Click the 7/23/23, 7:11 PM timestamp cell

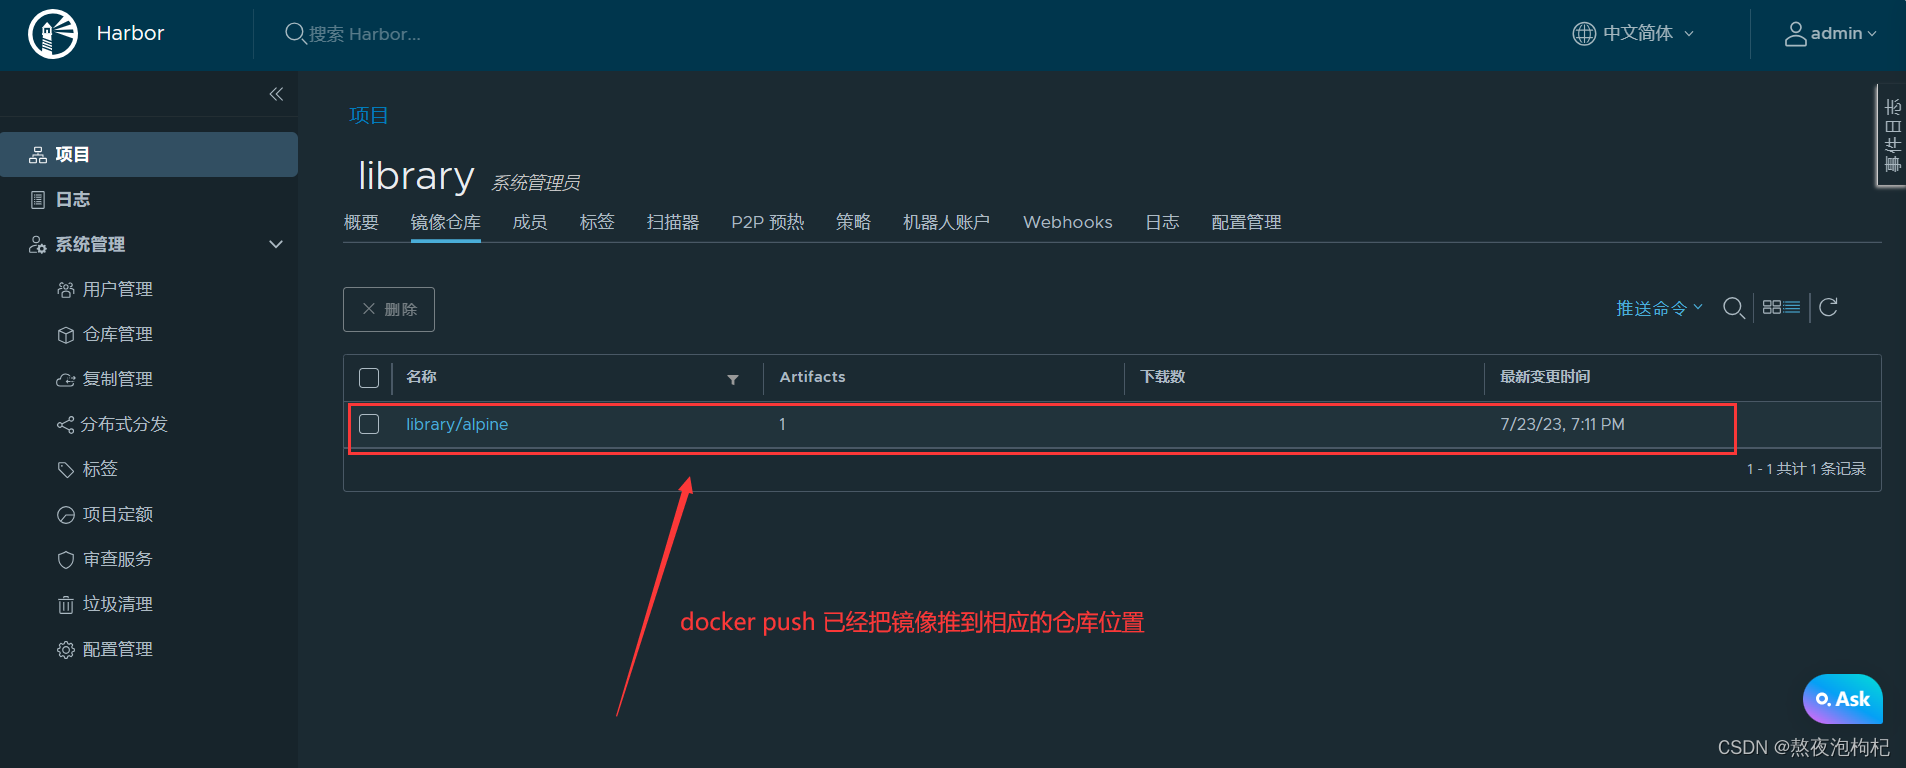click(x=1562, y=424)
